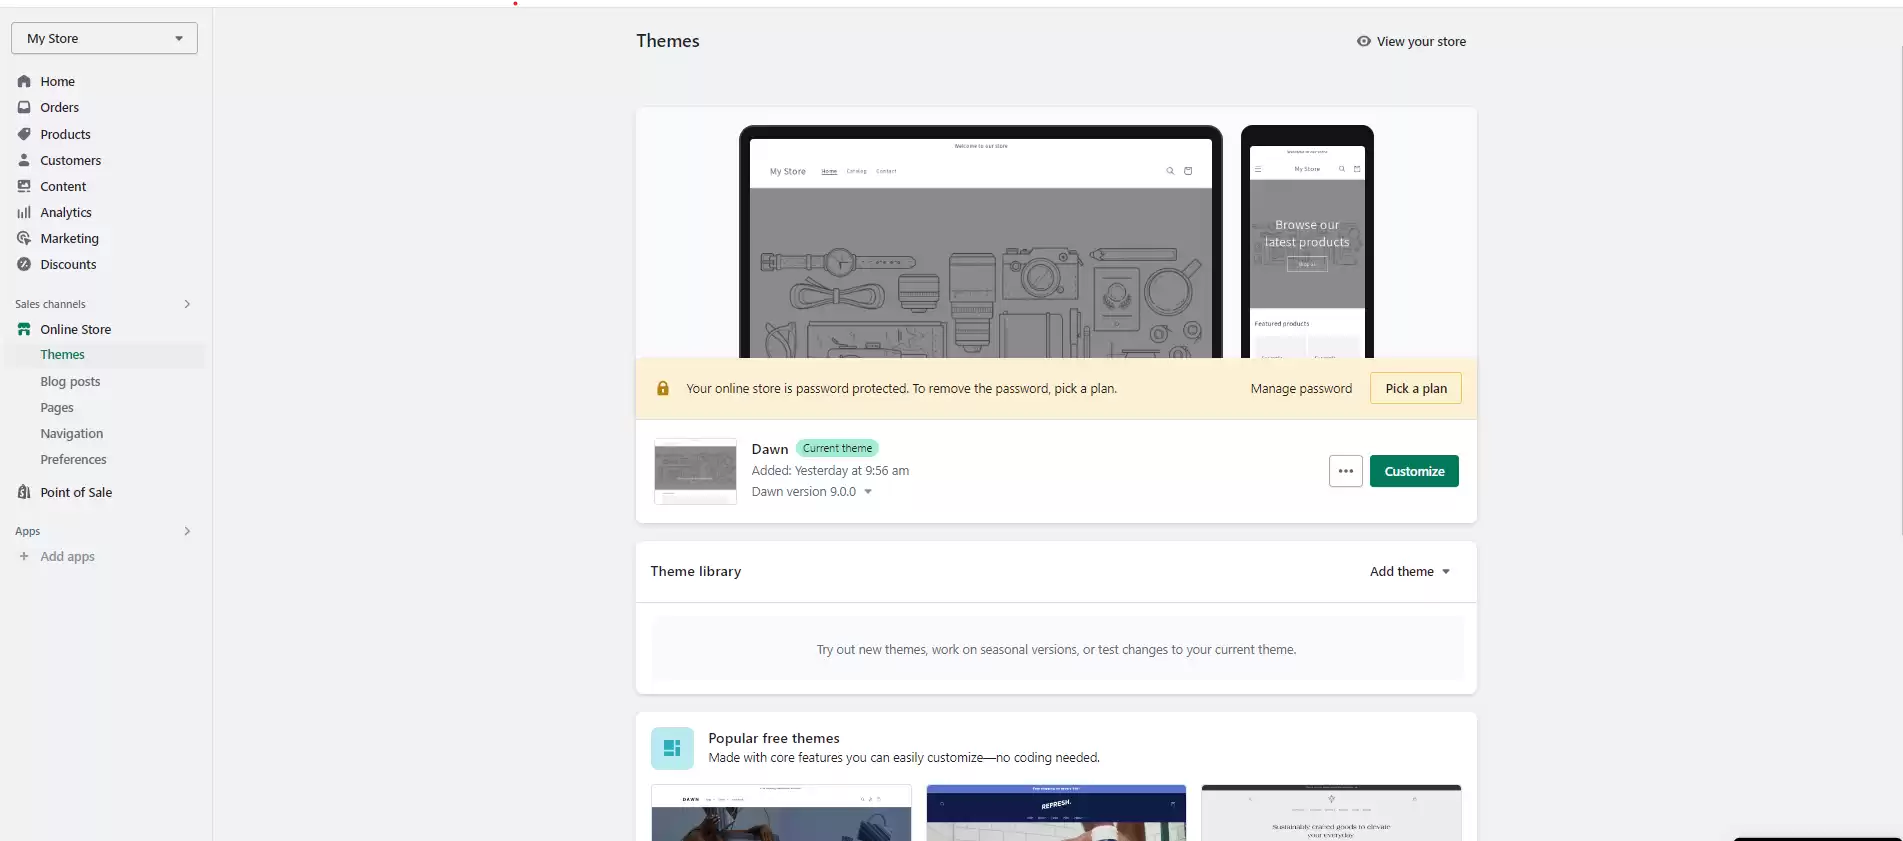
Task: Click the Theme library heading
Action: tap(696, 571)
